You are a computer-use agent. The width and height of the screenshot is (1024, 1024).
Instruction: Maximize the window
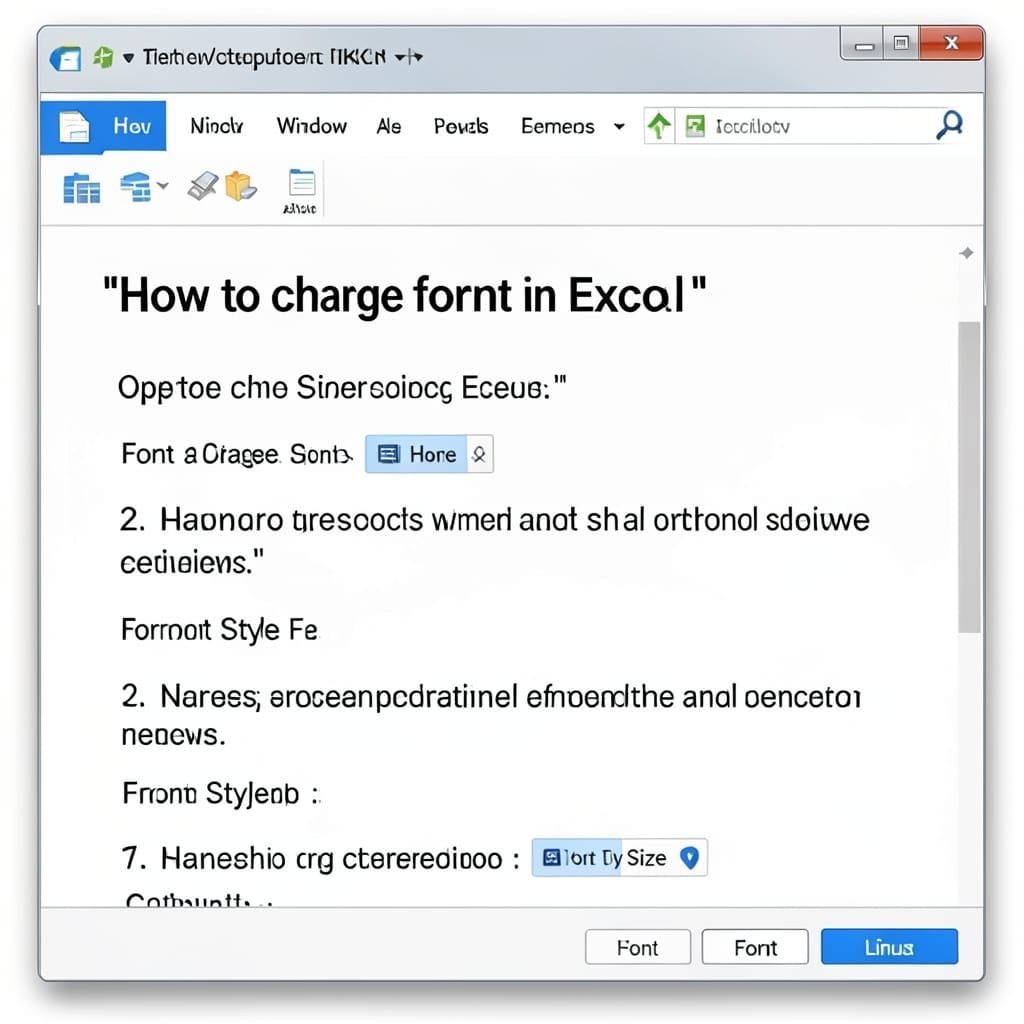tap(901, 44)
